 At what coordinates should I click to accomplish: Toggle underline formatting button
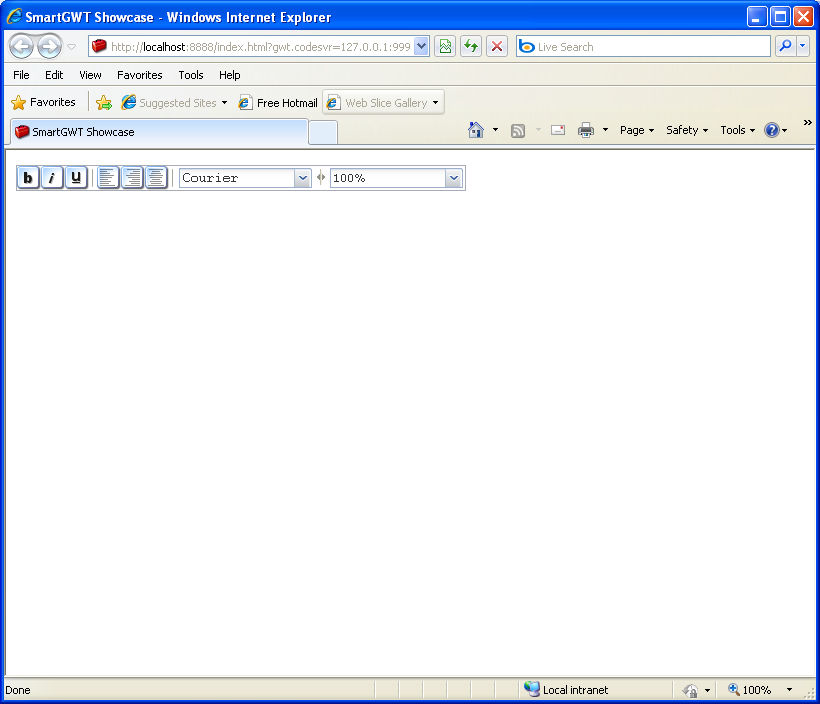pyautogui.click(x=76, y=178)
